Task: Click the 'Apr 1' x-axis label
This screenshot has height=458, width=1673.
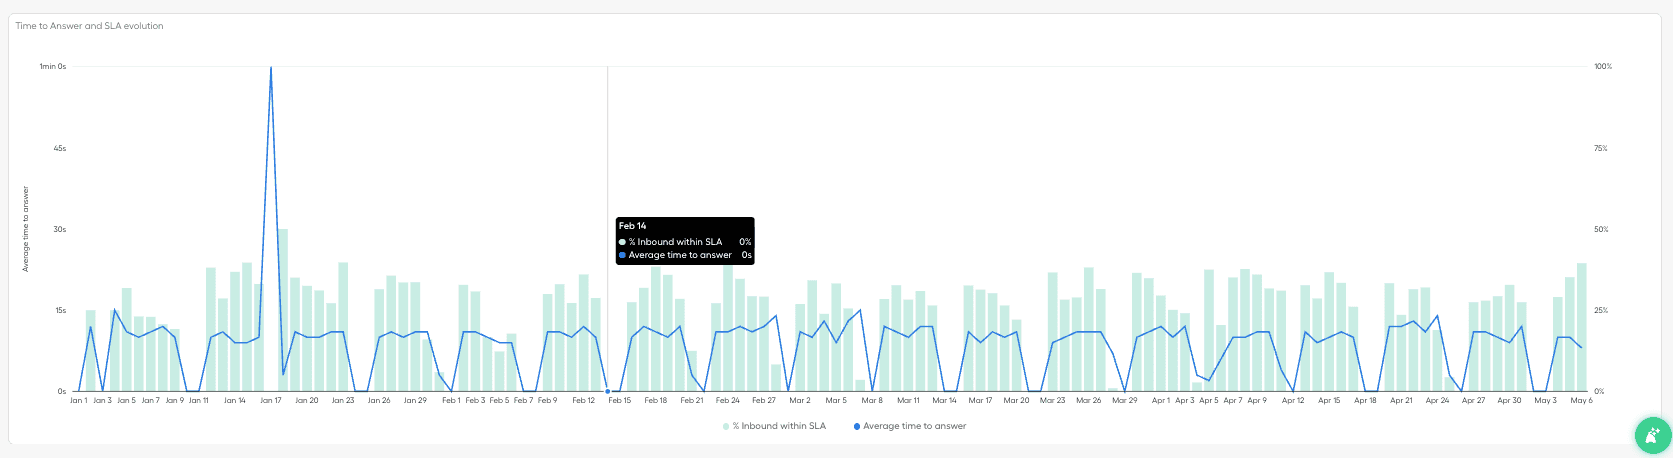Action: tap(1161, 400)
